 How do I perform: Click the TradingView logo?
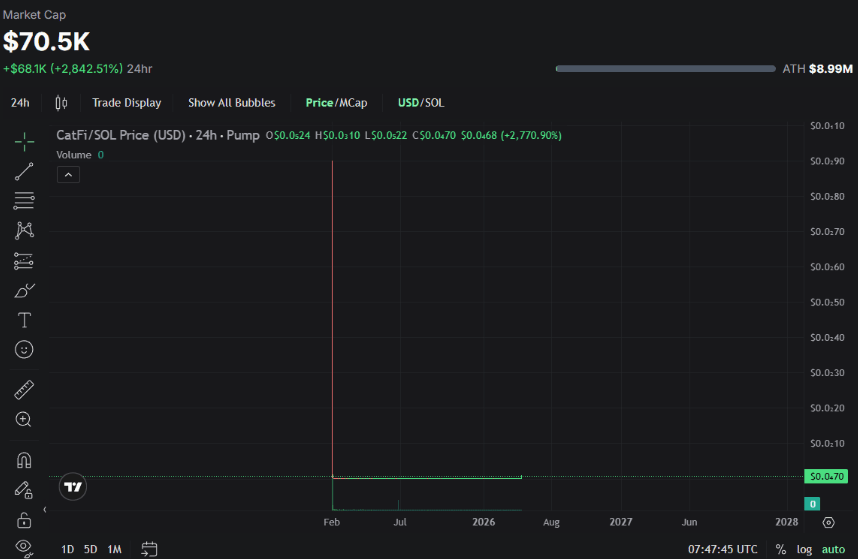click(73, 486)
